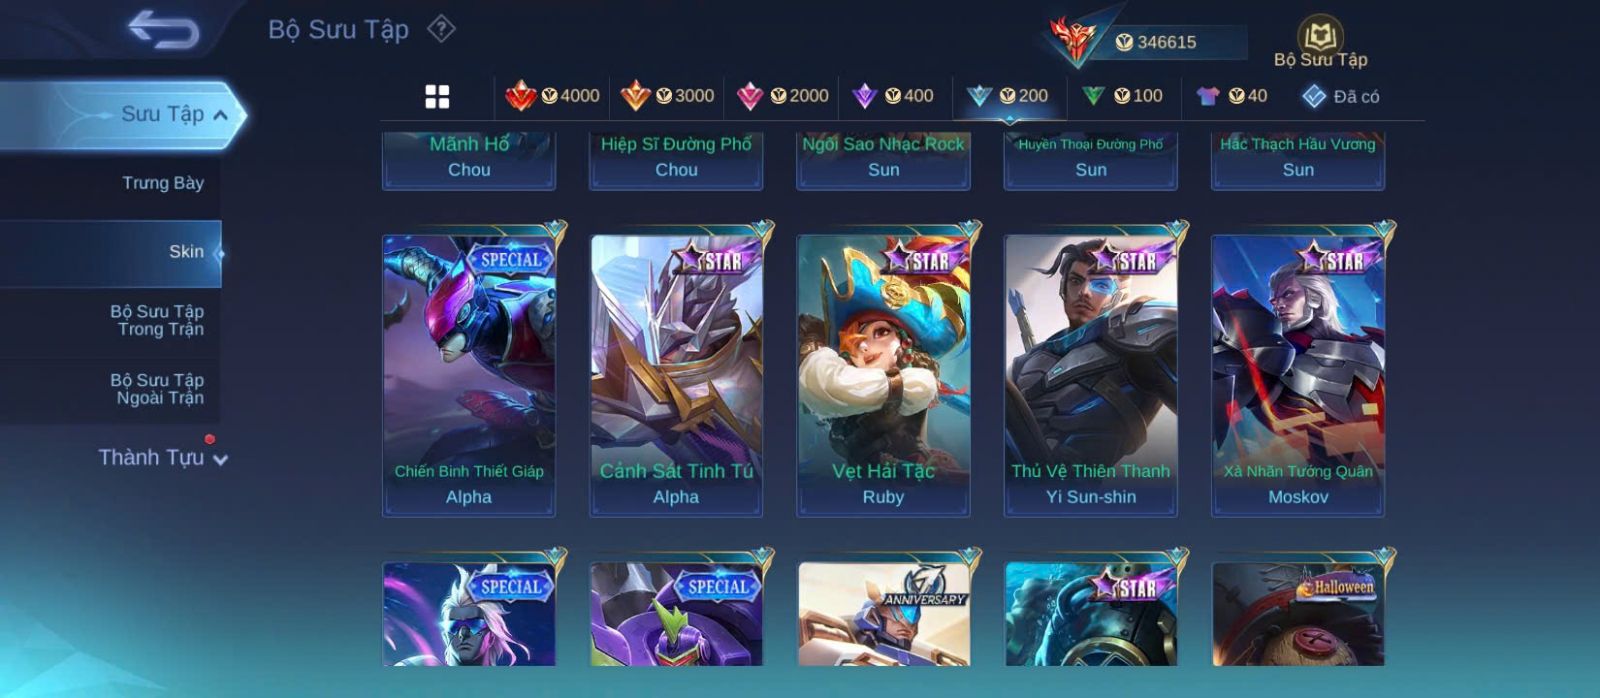Screen dimensions: 1600x698
Task: Open the question mark help icon
Action: click(441, 29)
